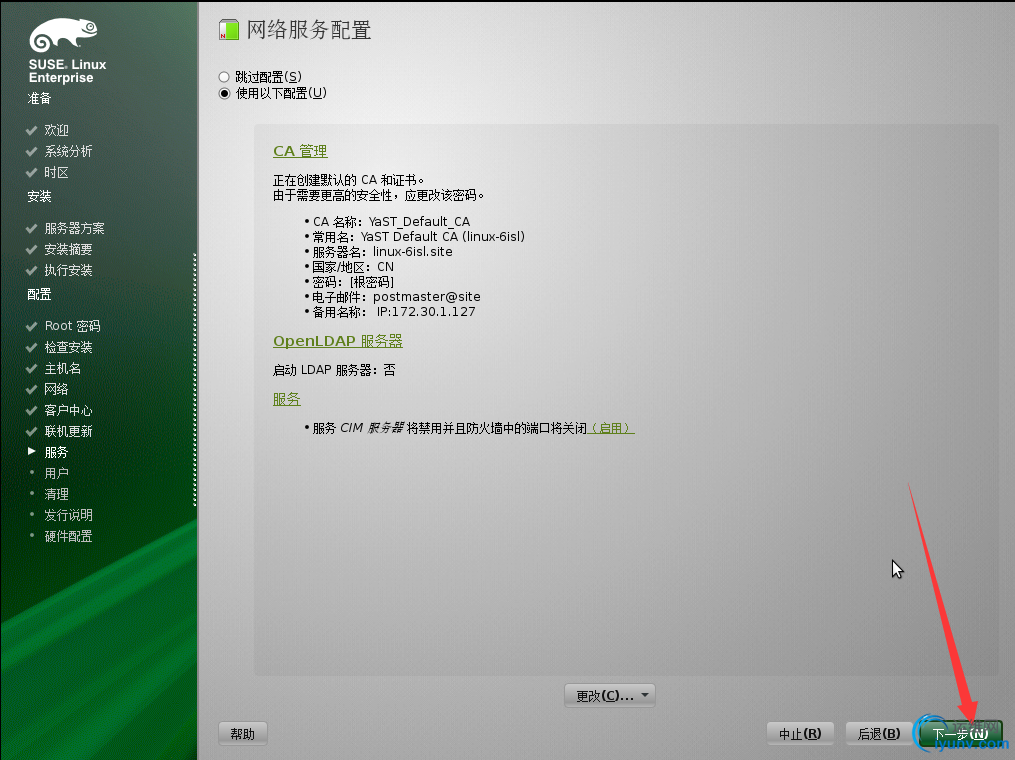The height and width of the screenshot is (760, 1015).
Task: Select the 服务器方案 step in sidebar
Action: (x=74, y=228)
